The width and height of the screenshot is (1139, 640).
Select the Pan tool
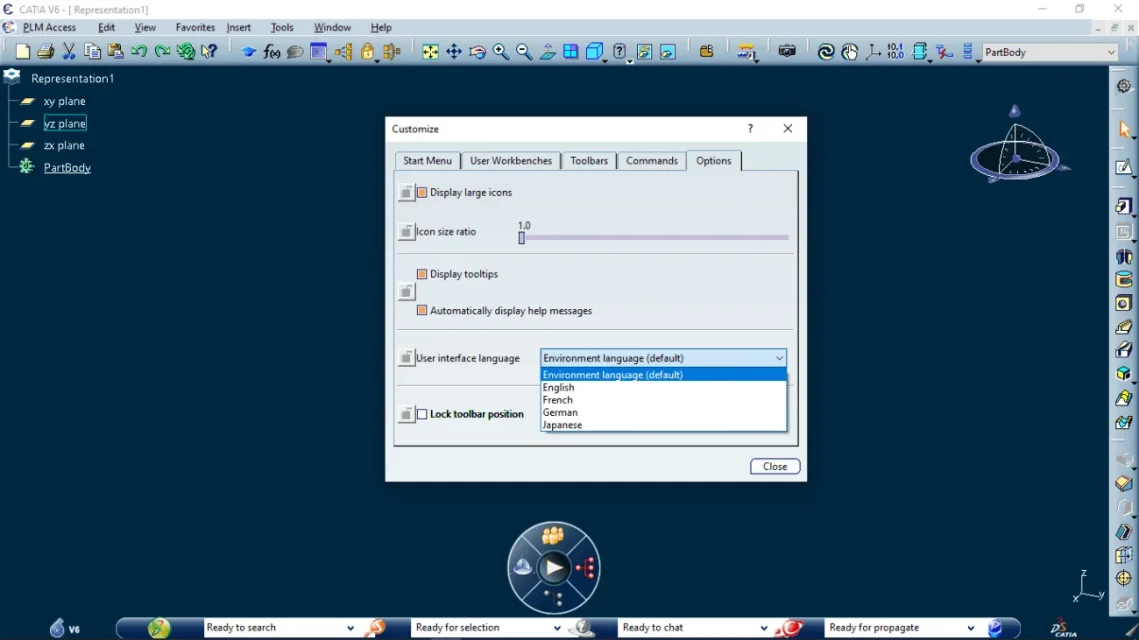[453, 52]
